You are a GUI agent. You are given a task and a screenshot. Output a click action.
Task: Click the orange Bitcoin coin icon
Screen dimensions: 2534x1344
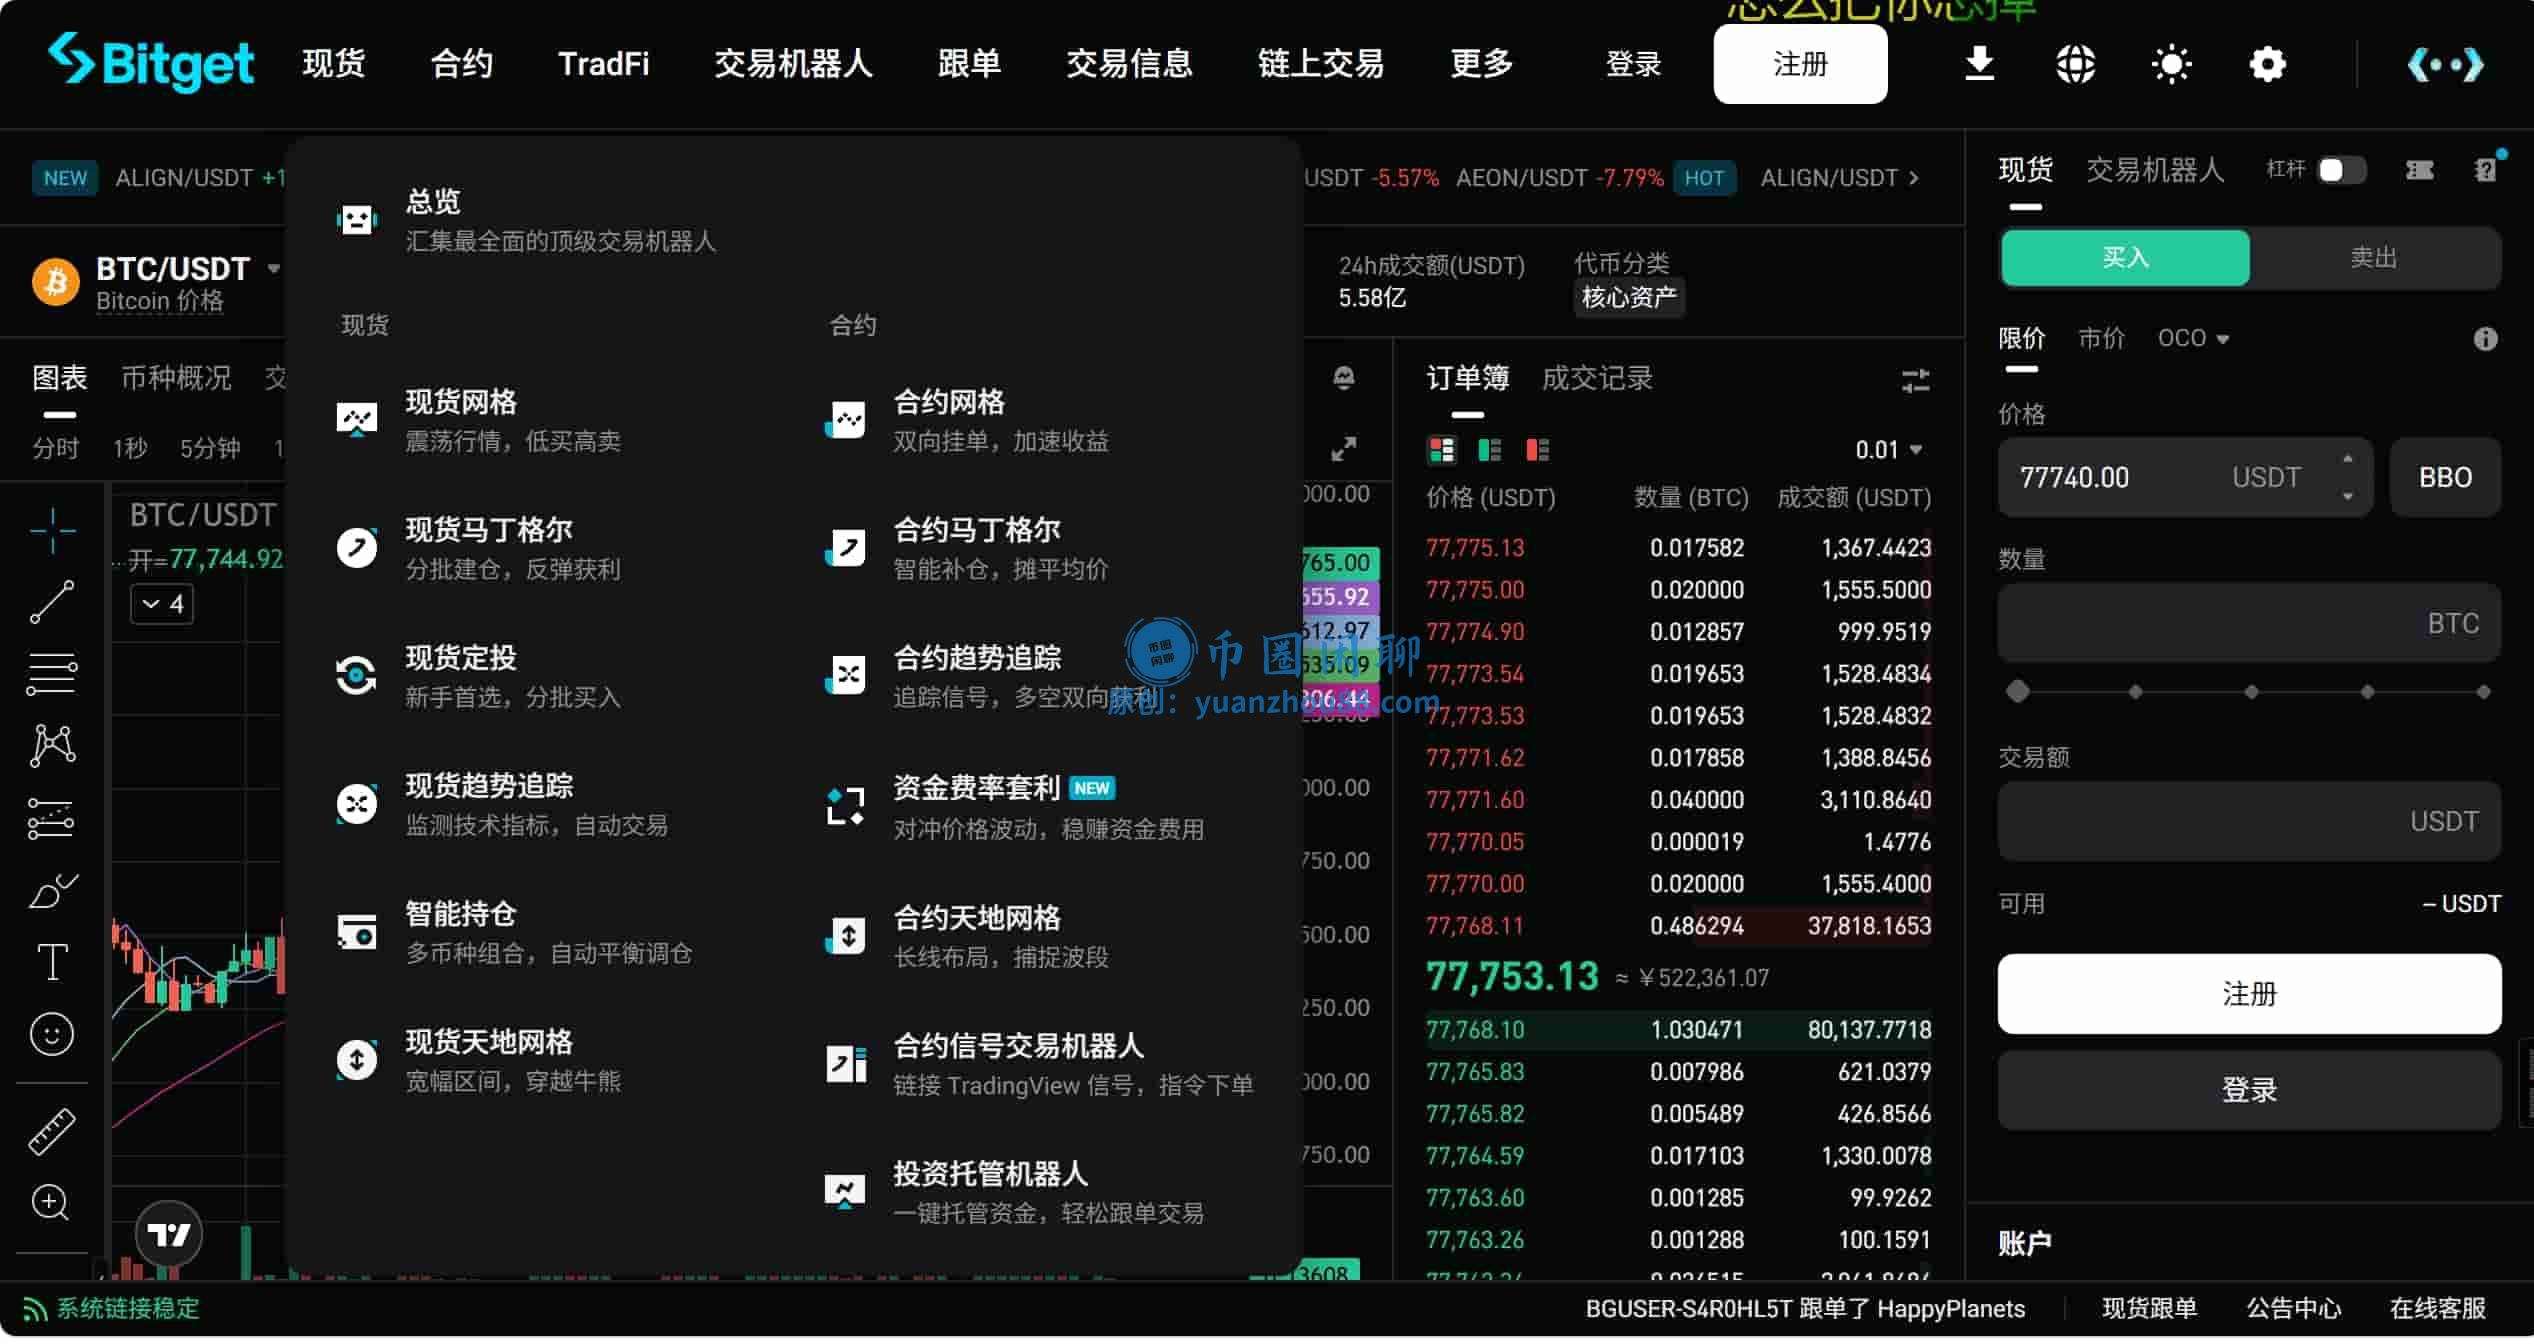coord(56,281)
